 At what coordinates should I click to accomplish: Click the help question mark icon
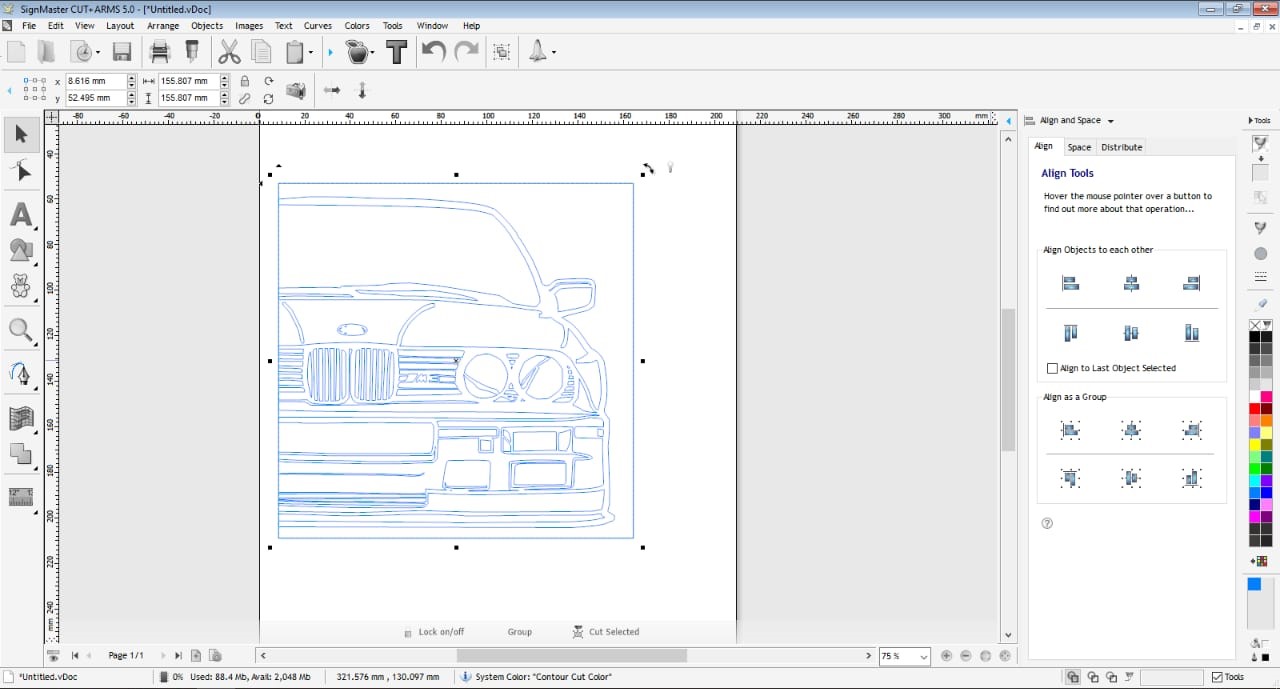click(1047, 523)
